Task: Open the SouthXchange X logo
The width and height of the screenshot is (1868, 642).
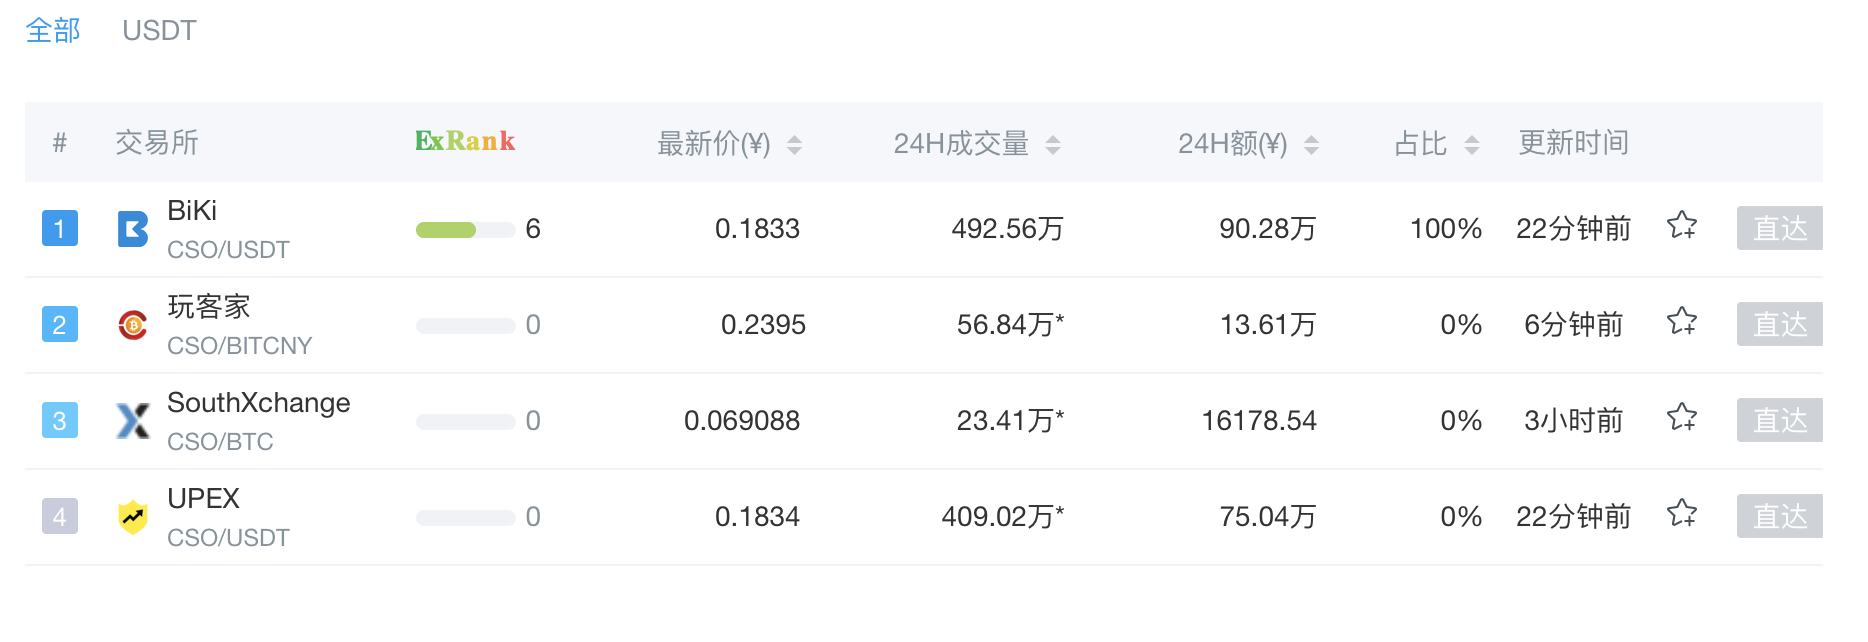Action: click(133, 421)
